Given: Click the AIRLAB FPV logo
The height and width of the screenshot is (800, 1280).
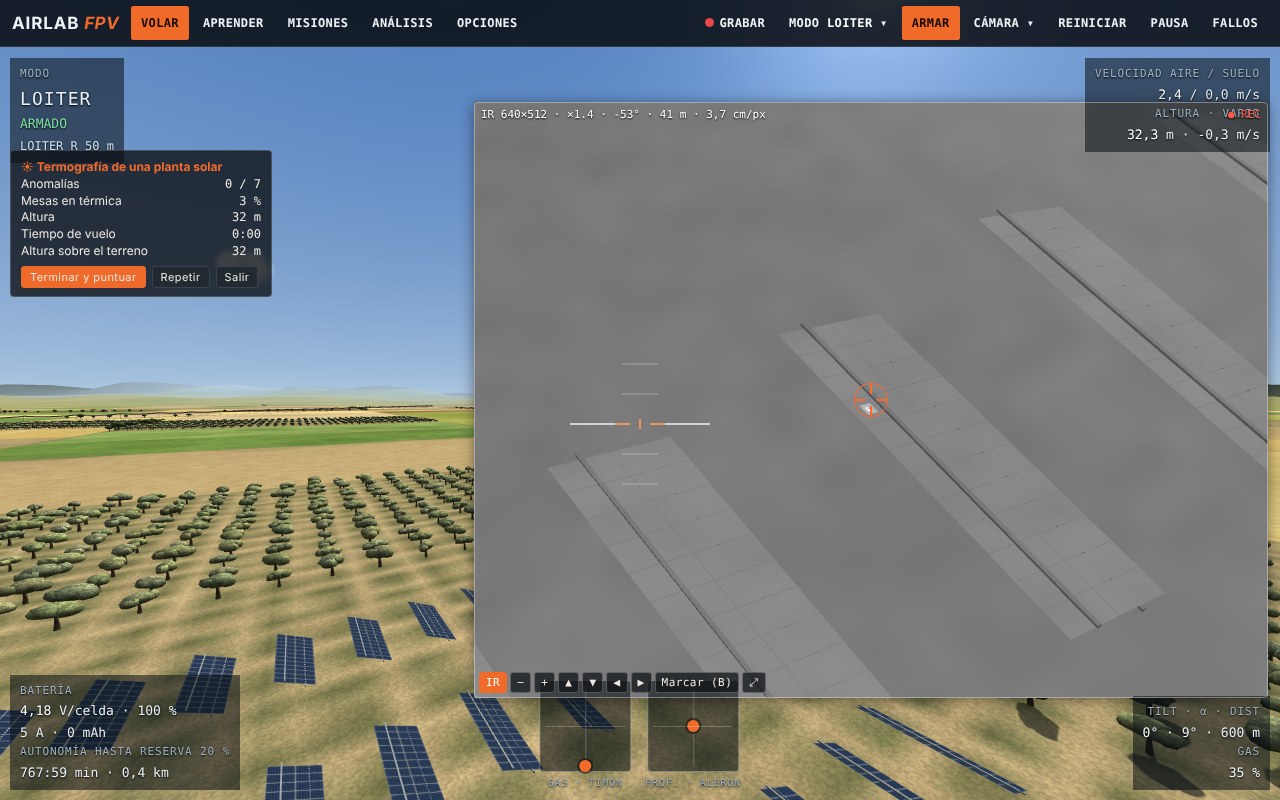Looking at the screenshot, I should tap(65, 23).
